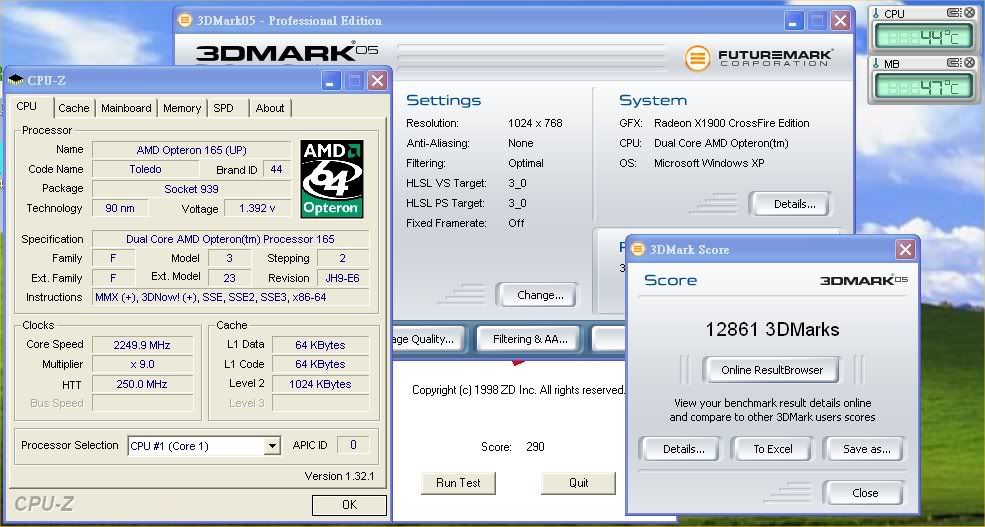985x527 pixels.
Task: Click the CPU-Z title bar icon
Action: coord(16,80)
